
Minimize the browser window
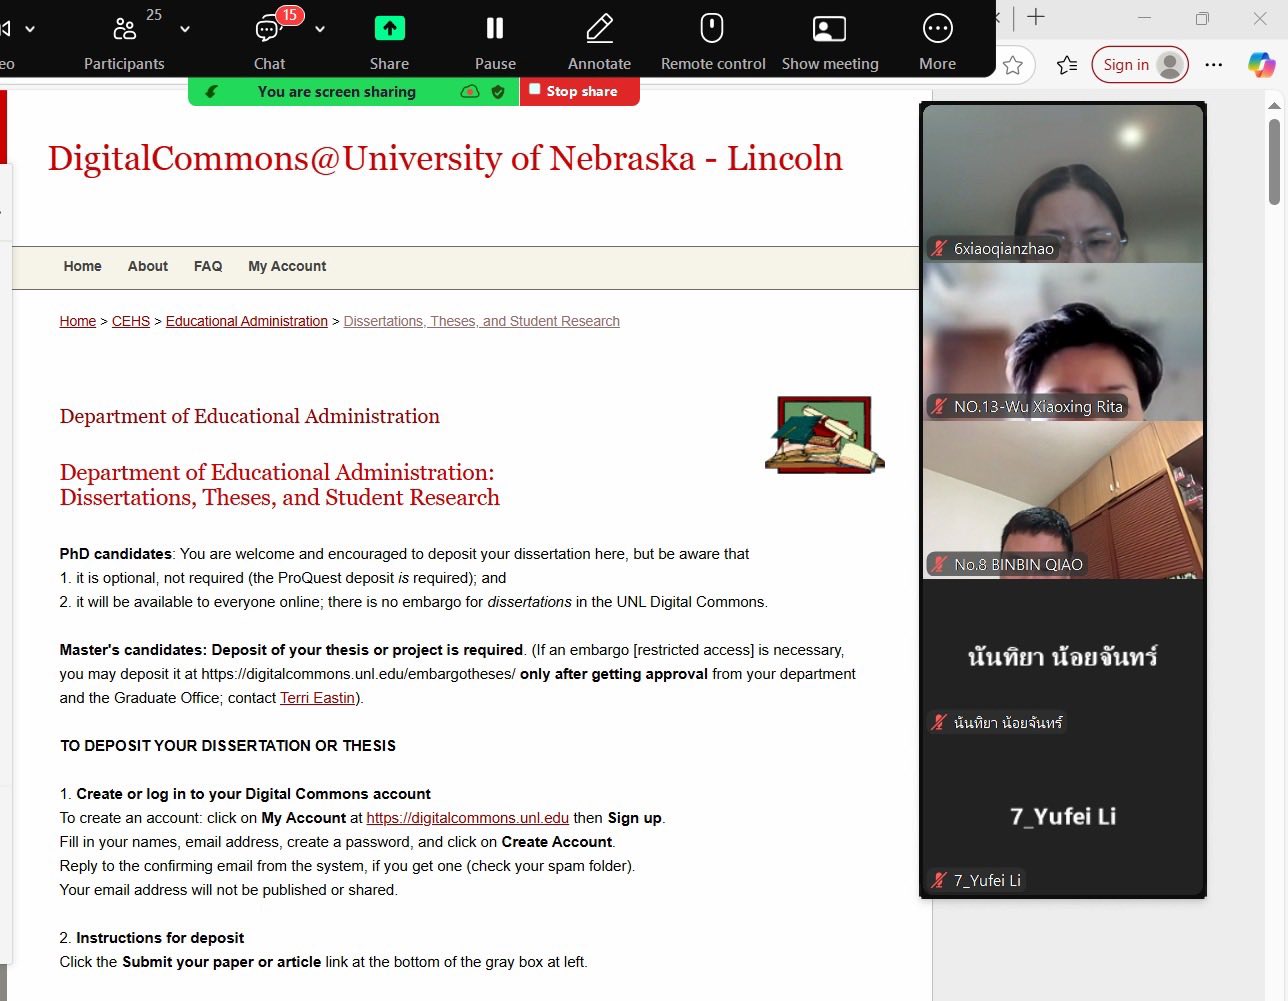[1145, 17]
